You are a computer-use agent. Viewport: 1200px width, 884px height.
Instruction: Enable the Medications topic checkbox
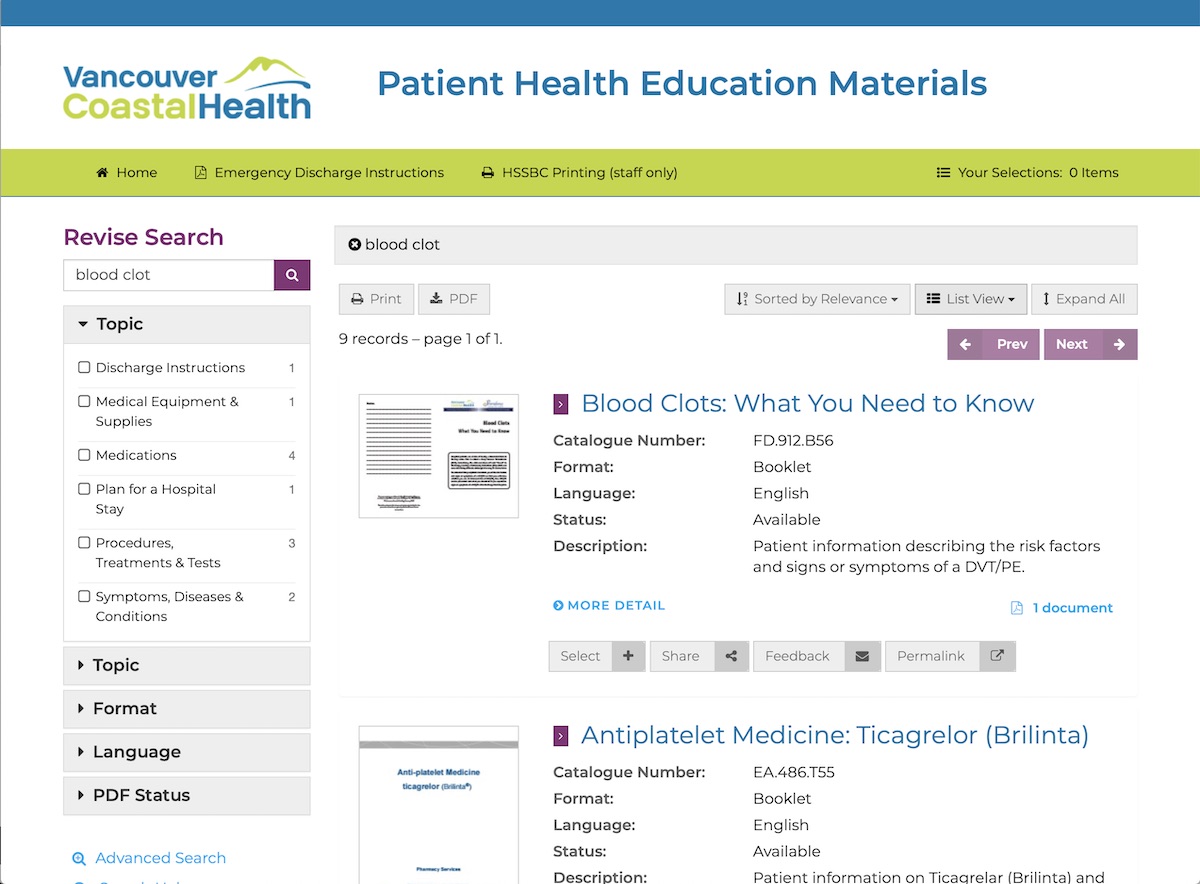(x=84, y=455)
